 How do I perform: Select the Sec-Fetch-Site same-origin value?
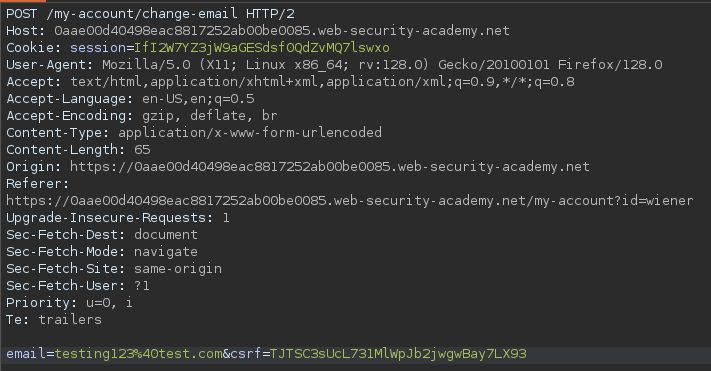click(178, 268)
